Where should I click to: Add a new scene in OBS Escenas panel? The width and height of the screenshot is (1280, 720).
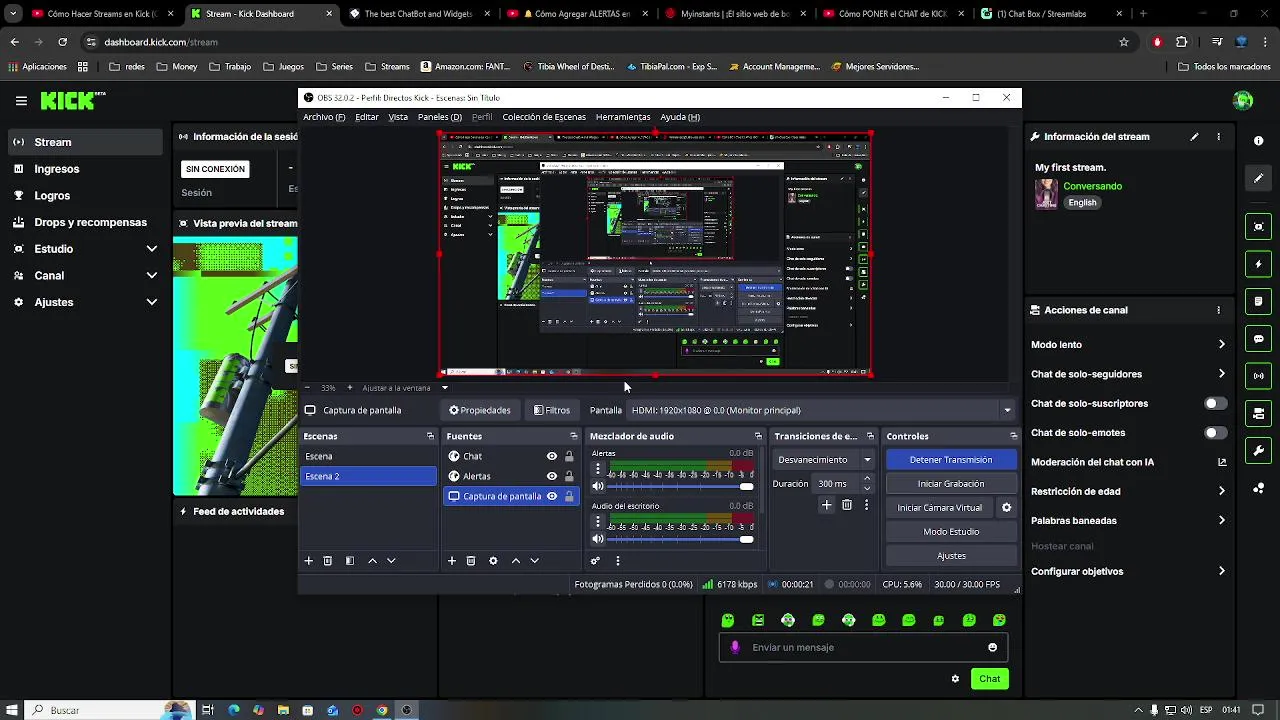[308, 561]
